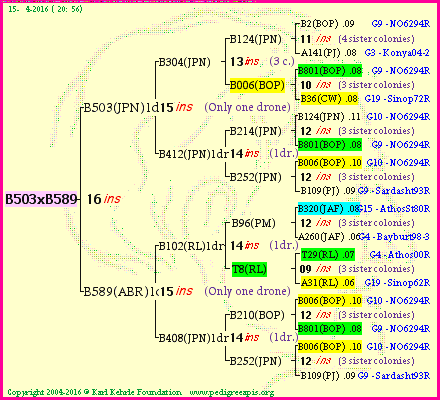This screenshot has height=400, width=440.
Task: Click the Karl Kehrle Foundation copyright notice
Action: click(x=94, y=392)
